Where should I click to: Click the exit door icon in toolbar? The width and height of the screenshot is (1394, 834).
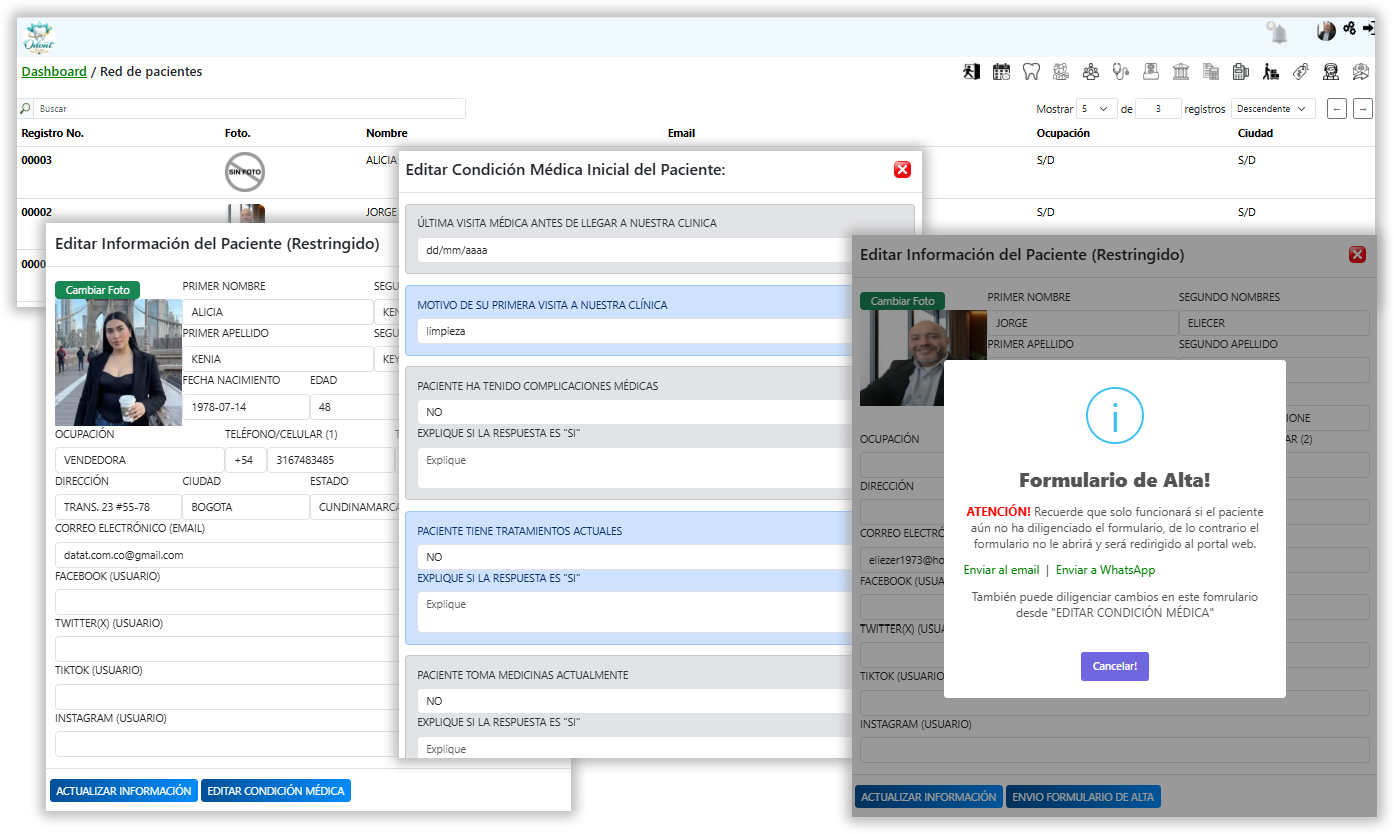(x=971, y=72)
